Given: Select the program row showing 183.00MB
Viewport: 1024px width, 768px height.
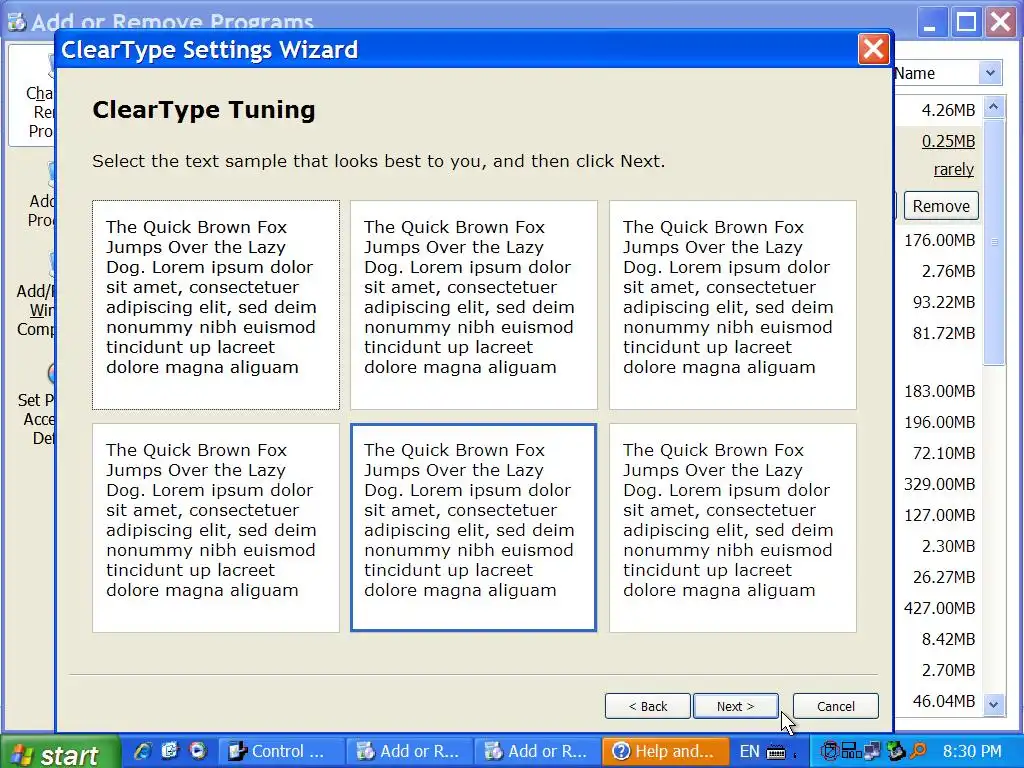Looking at the screenshot, I should [939, 391].
